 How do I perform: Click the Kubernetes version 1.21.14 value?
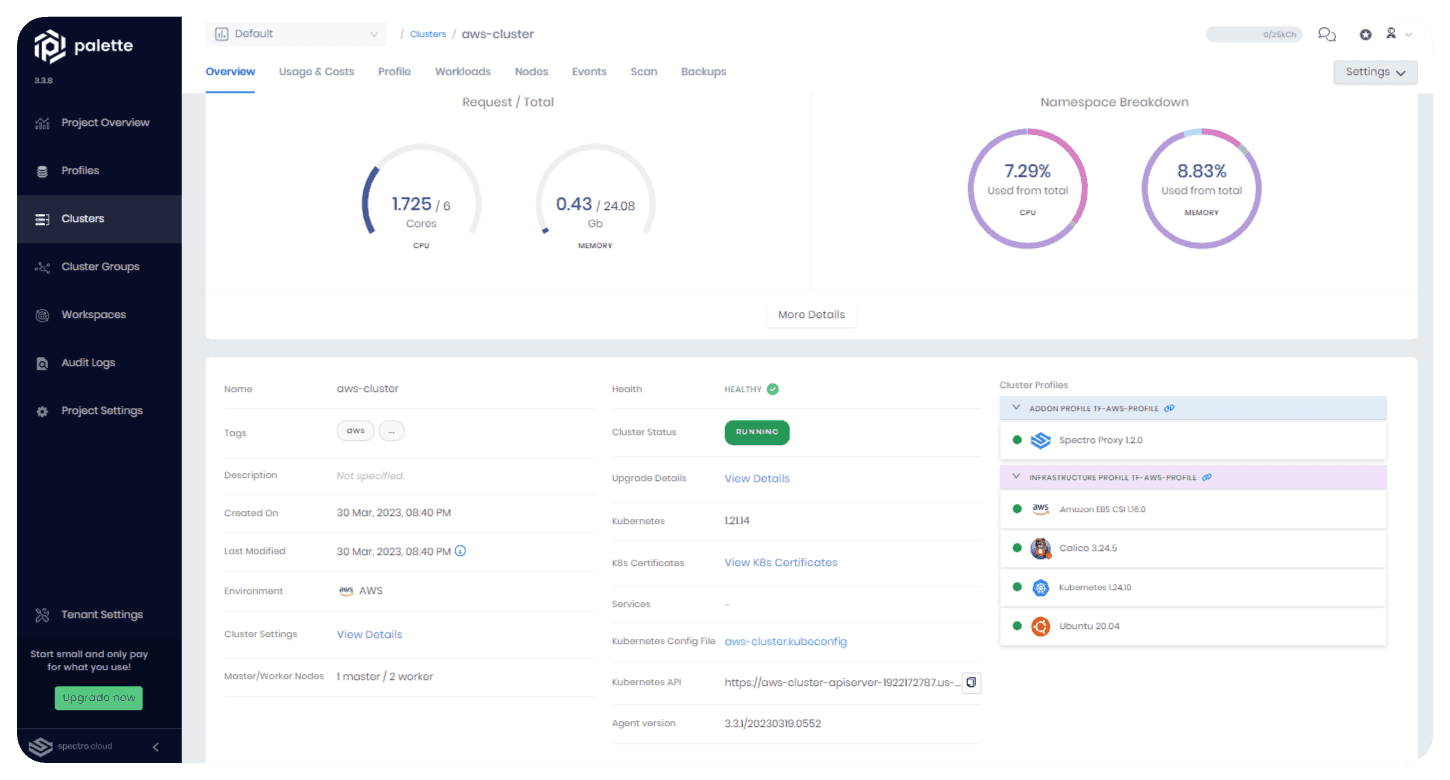pyautogui.click(x=737, y=521)
